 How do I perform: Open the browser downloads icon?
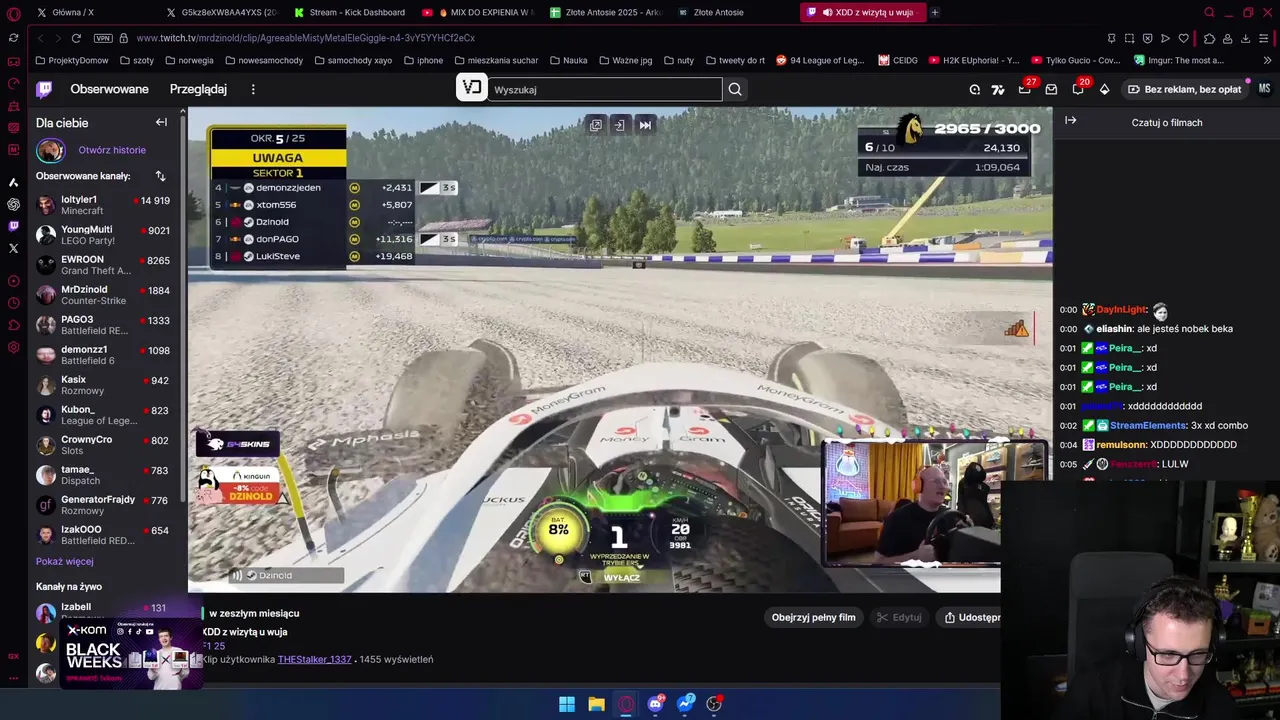tap(1245, 38)
